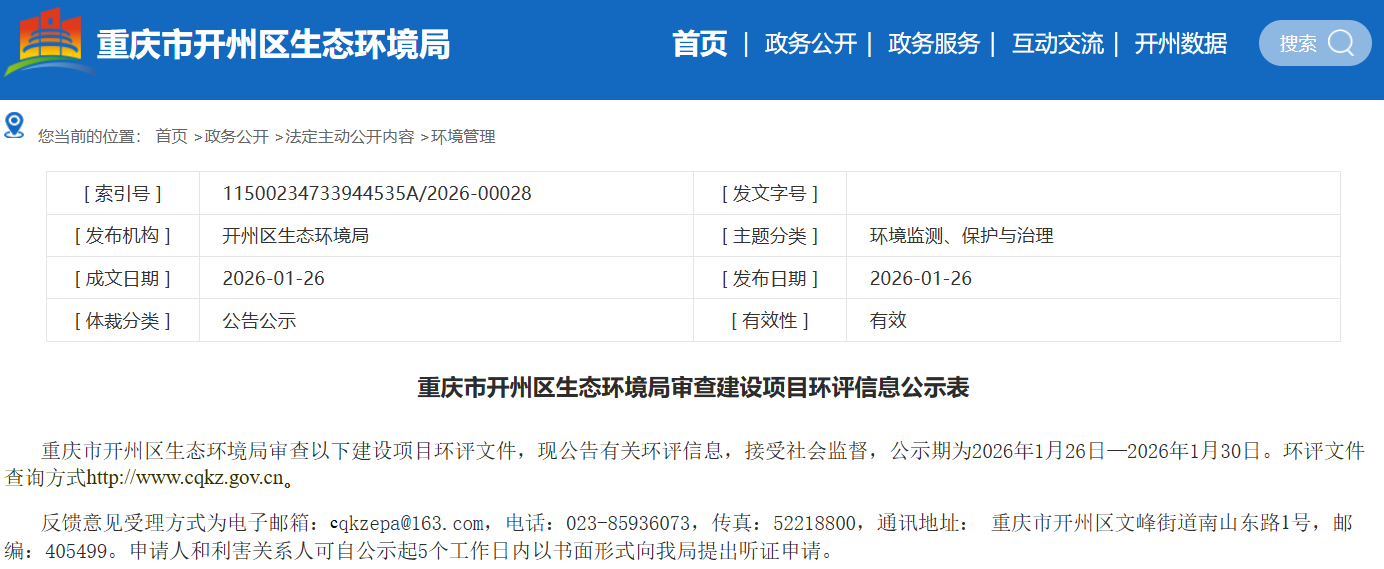Open the http://www.cqkz.gov.cn link

click(x=185, y=478)
